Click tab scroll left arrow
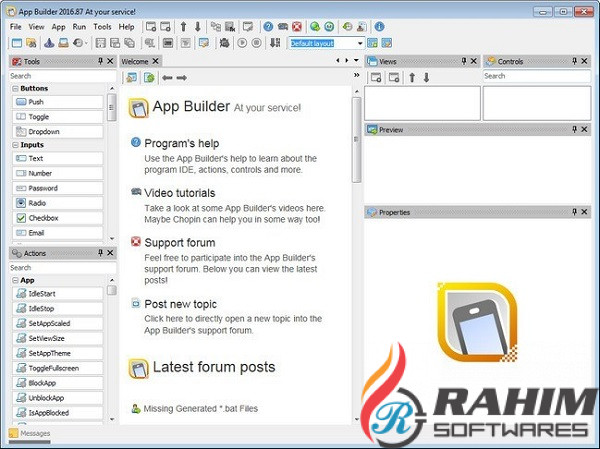Screen dimensions: 600x449 click(x=338, y=60)
